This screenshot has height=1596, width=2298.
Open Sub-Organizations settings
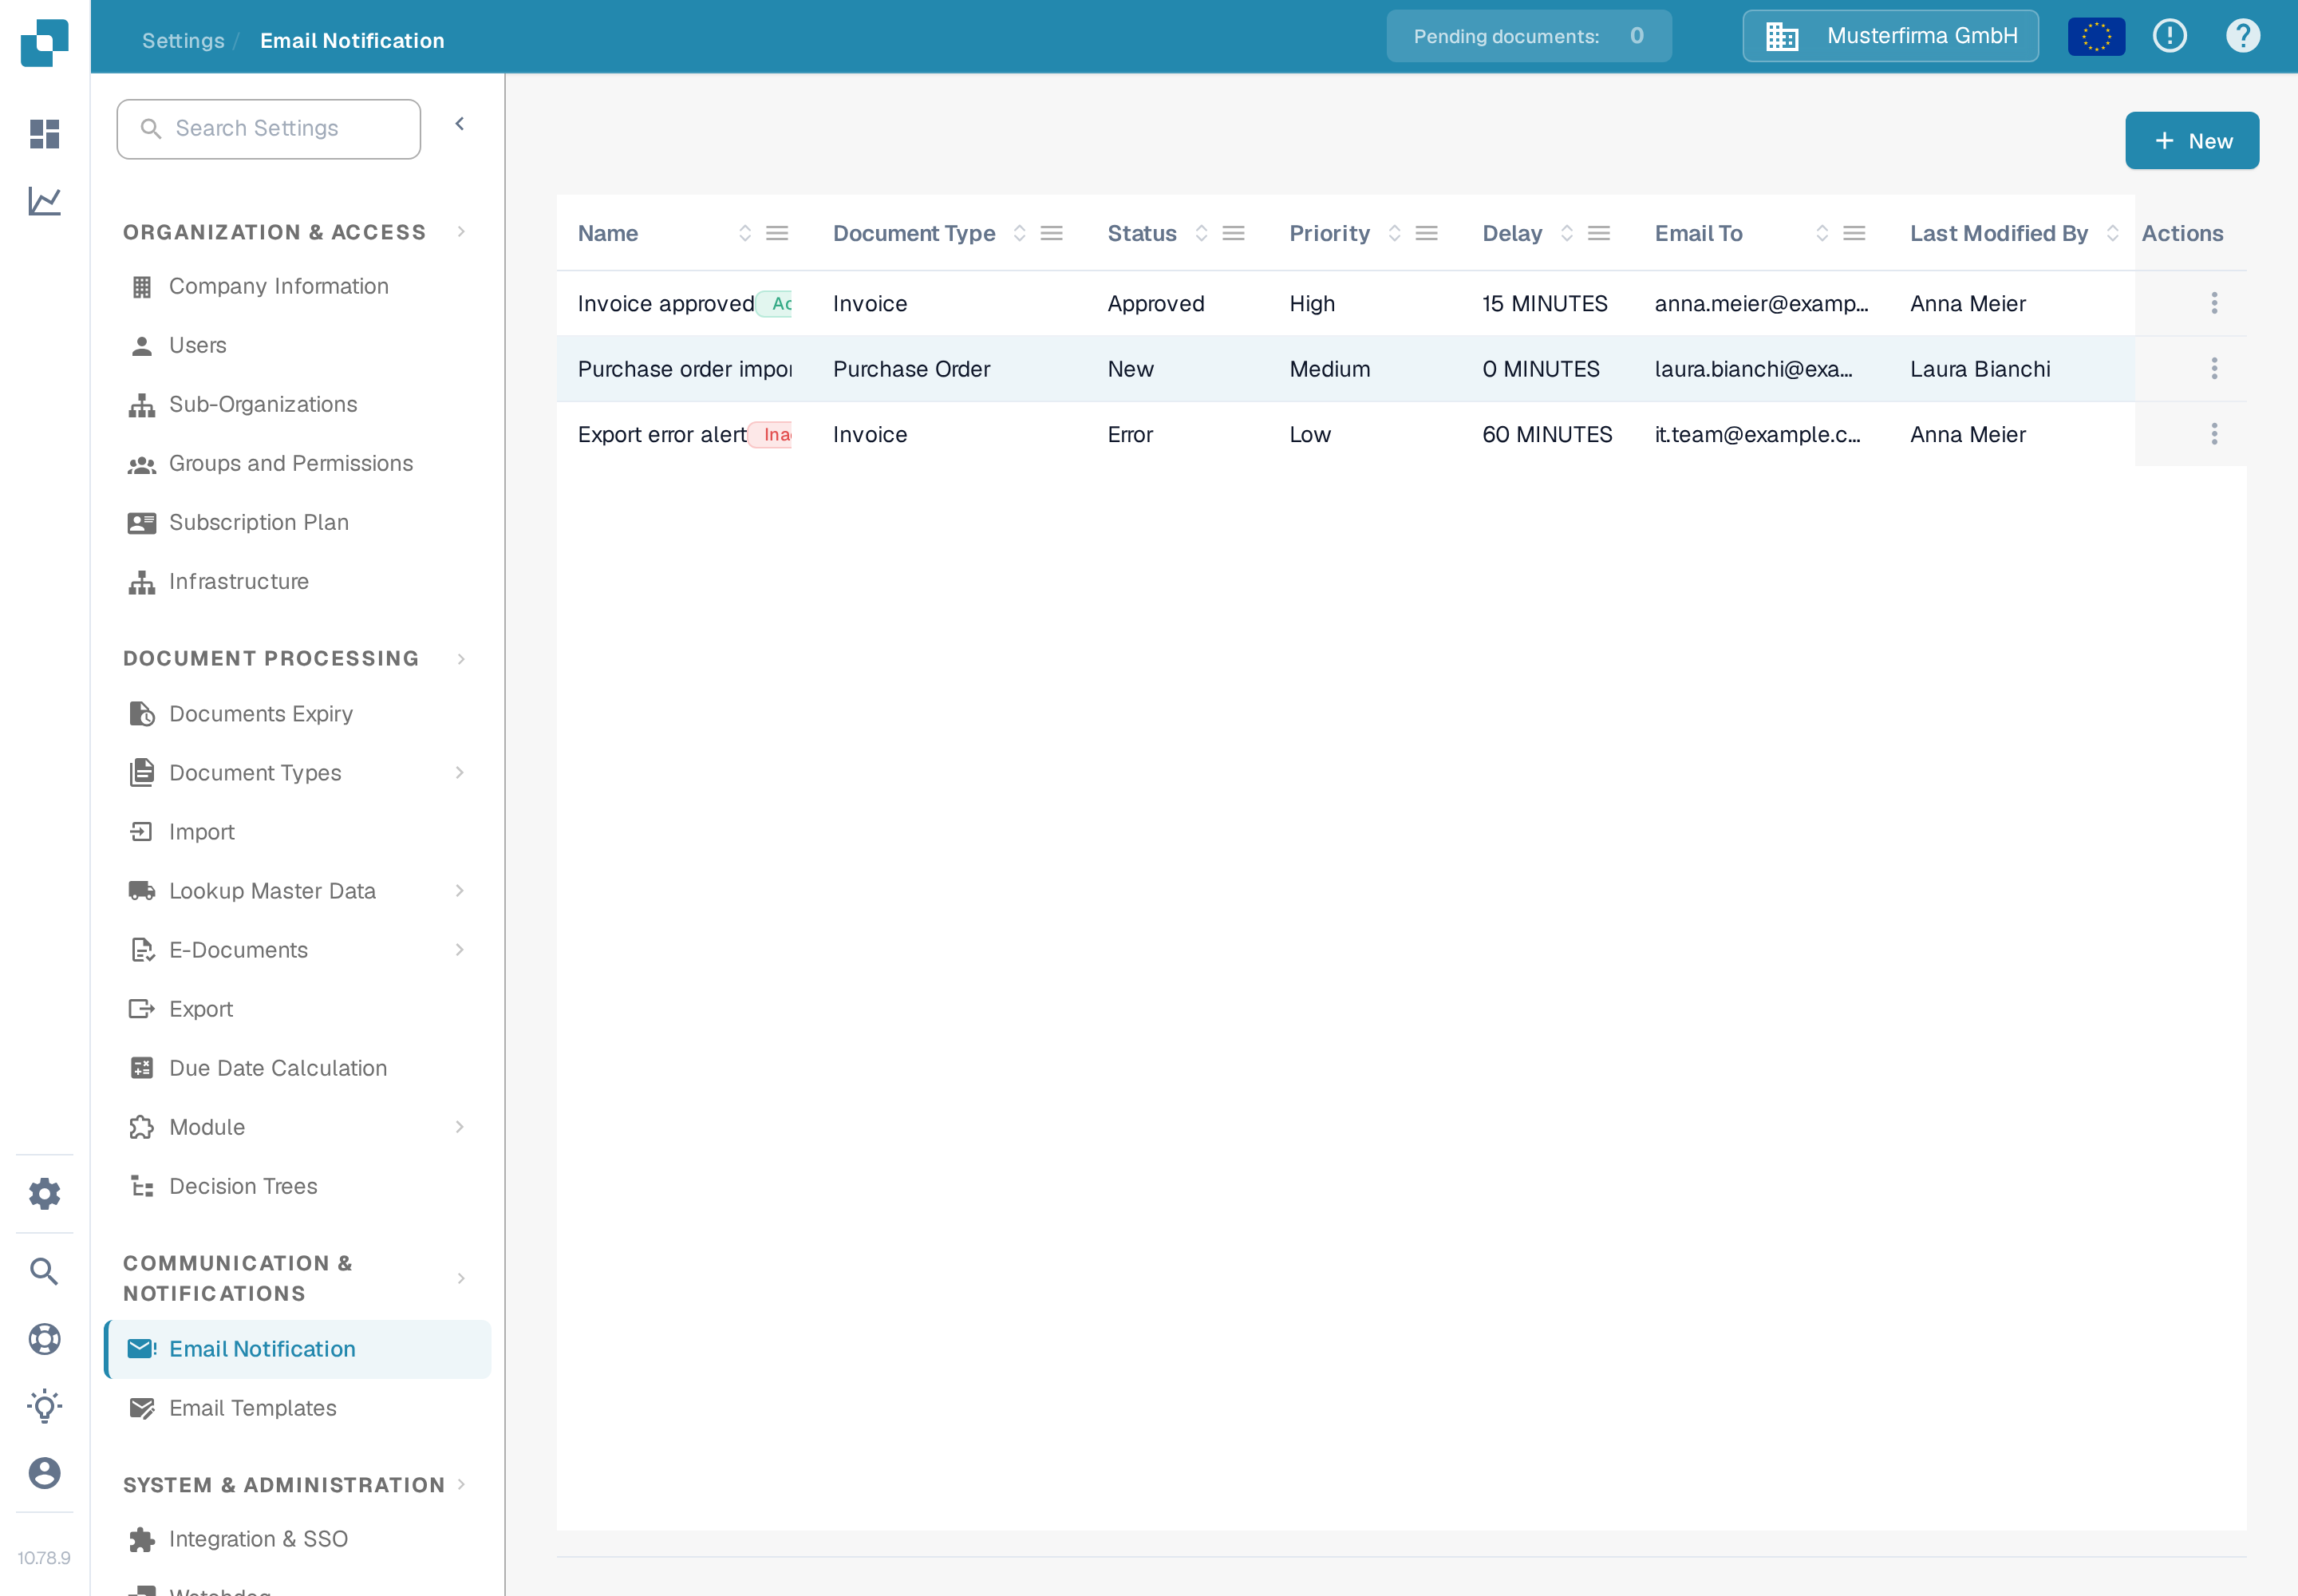pos(297,405)
